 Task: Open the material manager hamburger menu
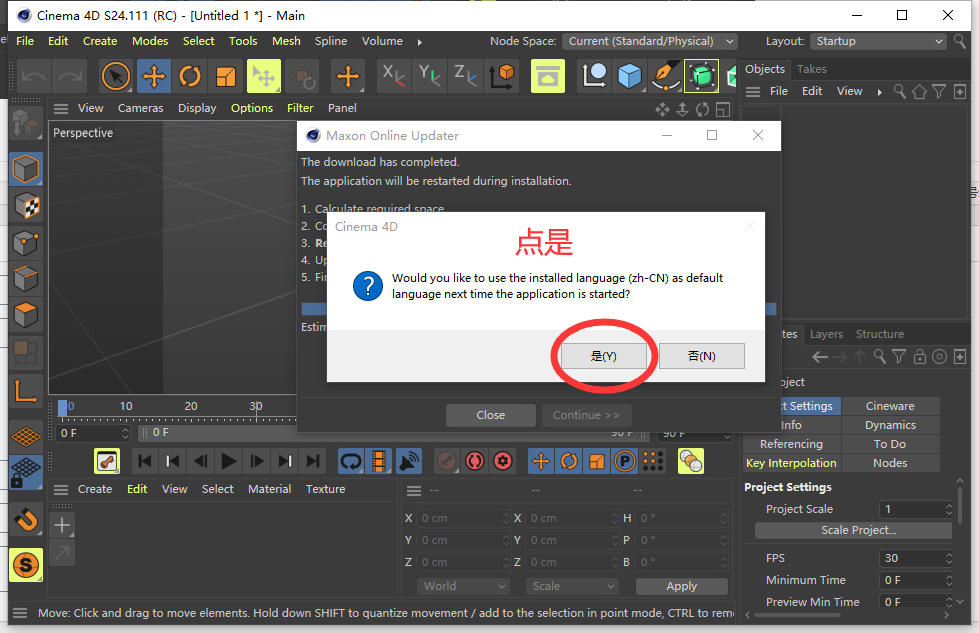(61, 489)
